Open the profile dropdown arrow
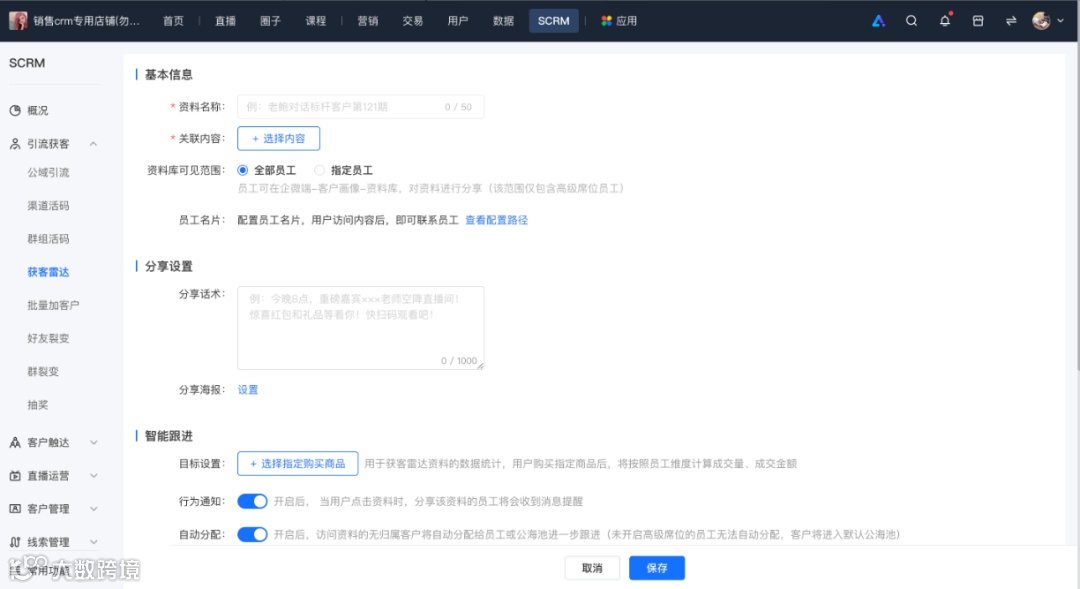Screen dimensions: 1080x589 (x=1060, y=21)
